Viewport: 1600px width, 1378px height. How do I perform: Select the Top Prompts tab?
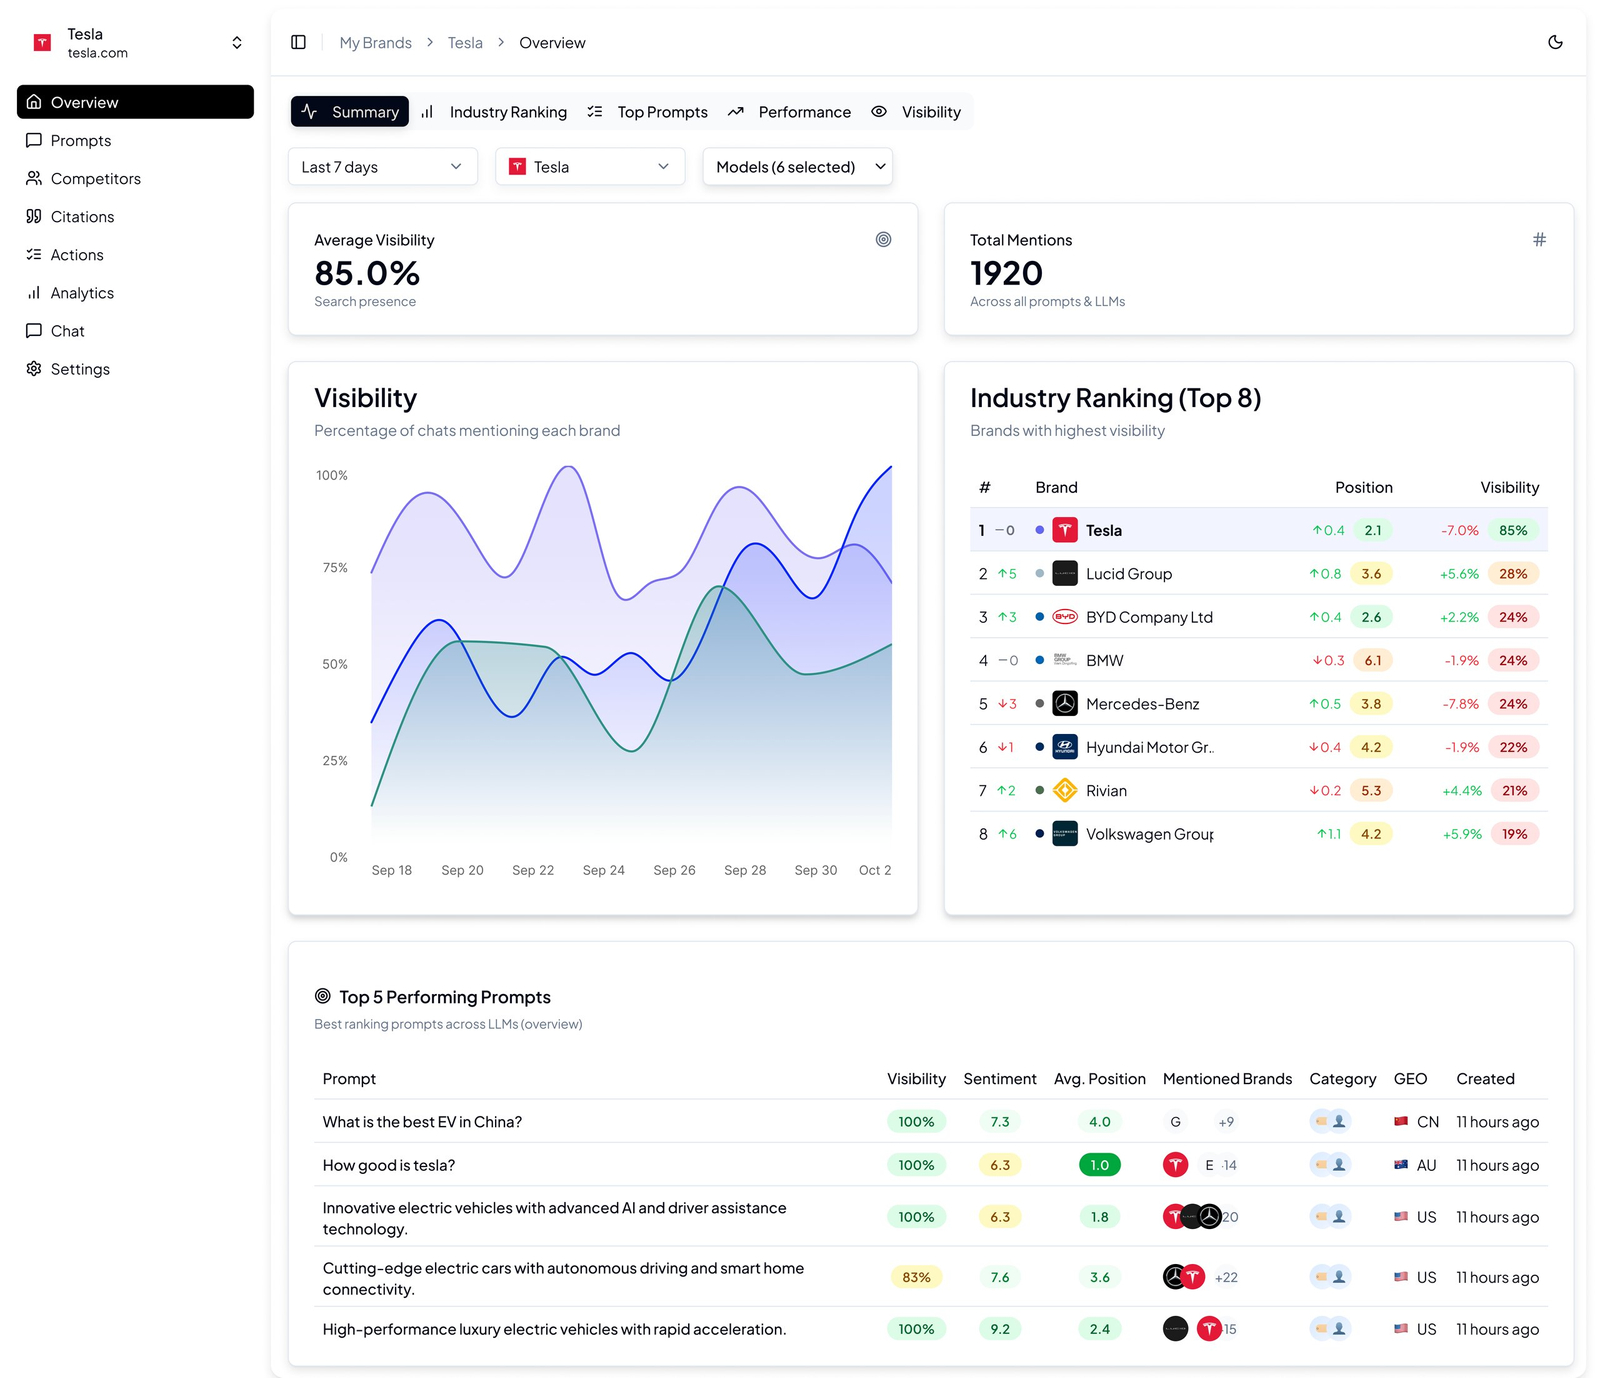click(x=662, y=112)
